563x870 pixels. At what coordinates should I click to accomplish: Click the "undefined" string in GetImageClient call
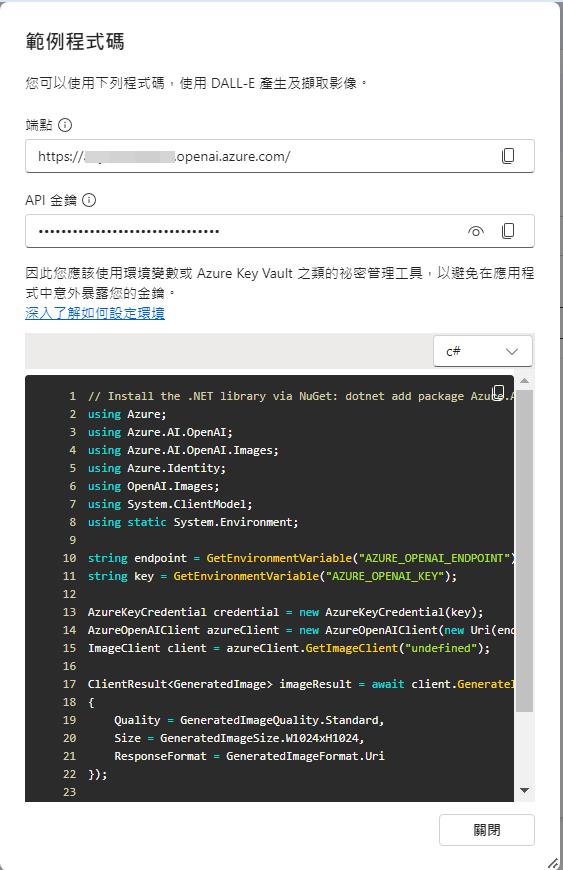click(x=438, y=648)
